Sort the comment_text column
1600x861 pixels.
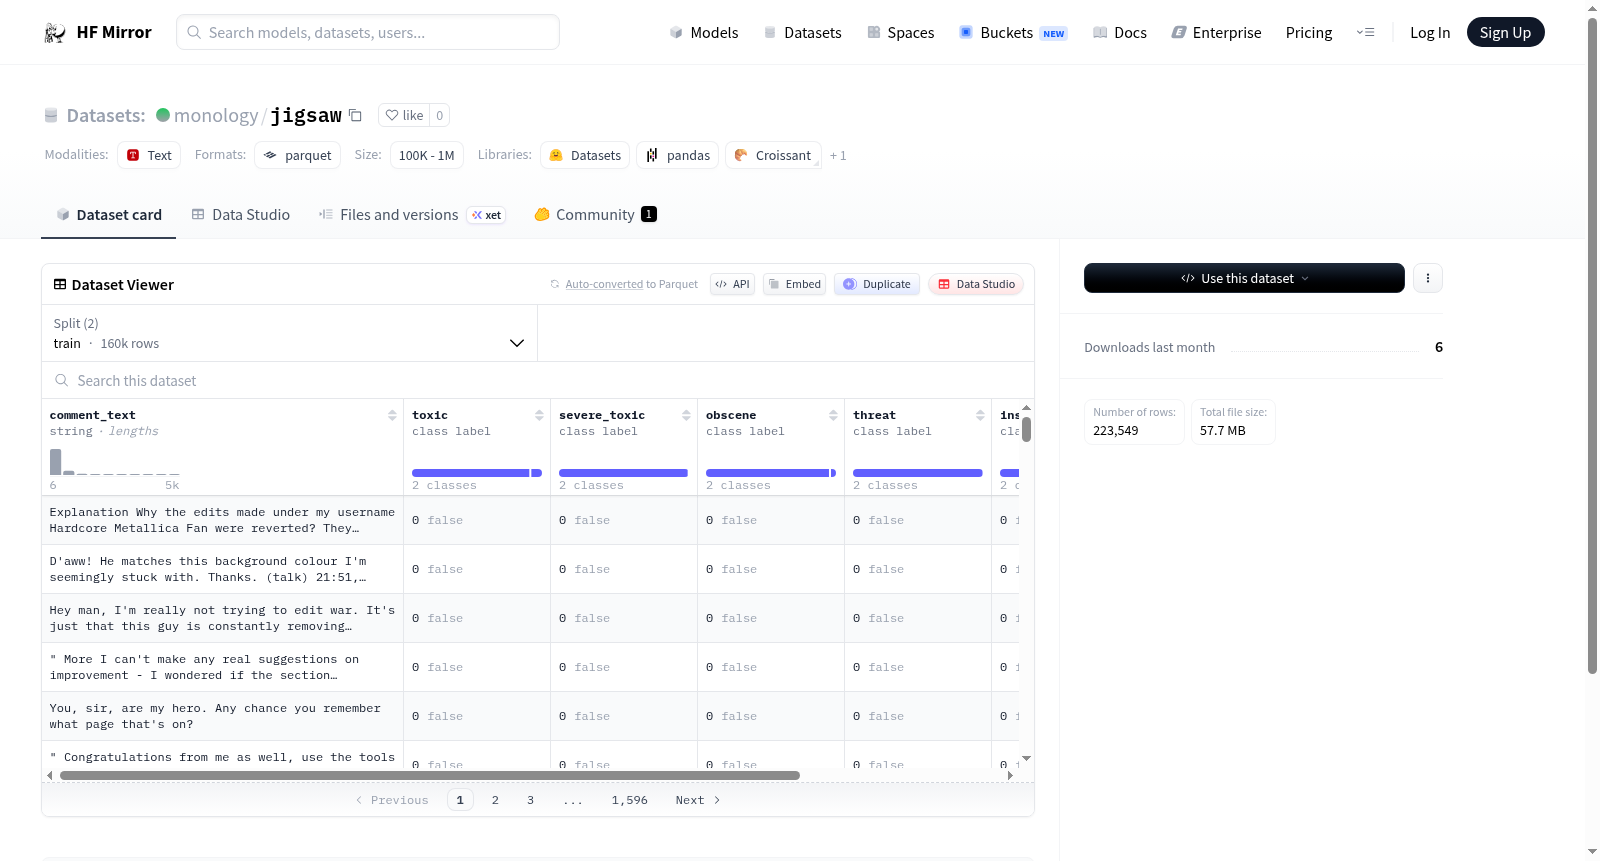pos(392,415)
